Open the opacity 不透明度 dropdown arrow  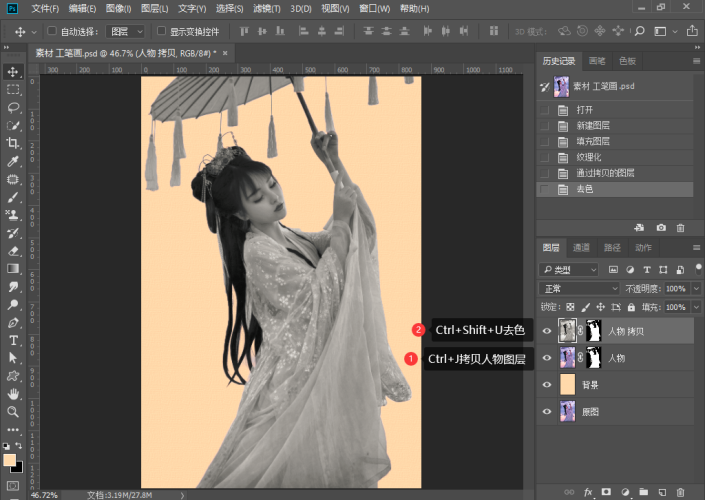[x=696, y=288]
